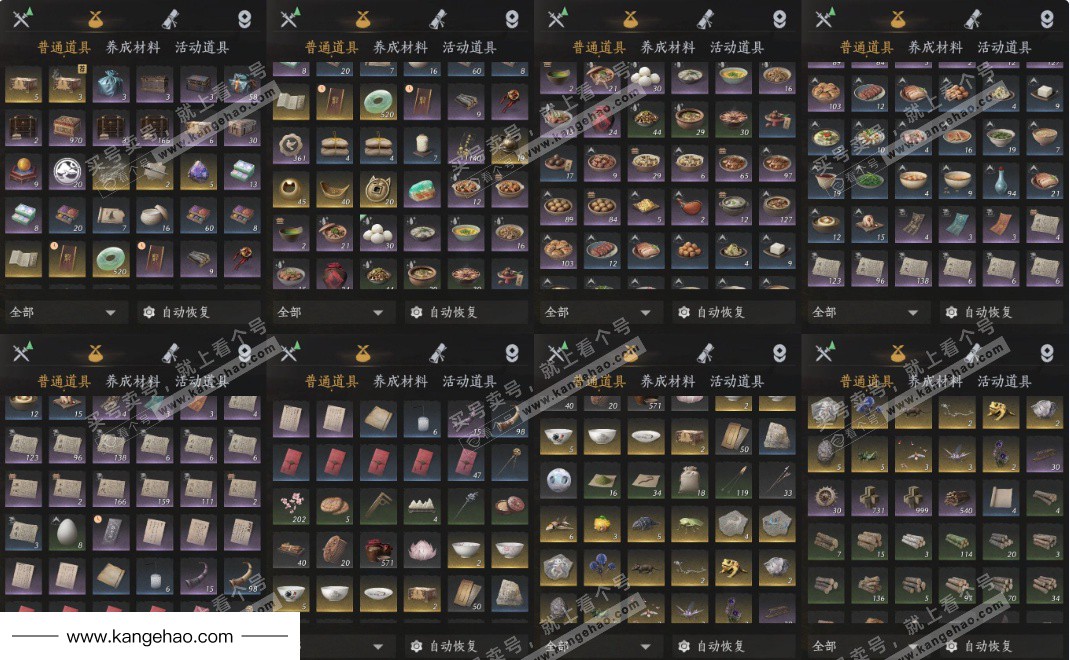Open the www.kangehao.com link label

149,637
